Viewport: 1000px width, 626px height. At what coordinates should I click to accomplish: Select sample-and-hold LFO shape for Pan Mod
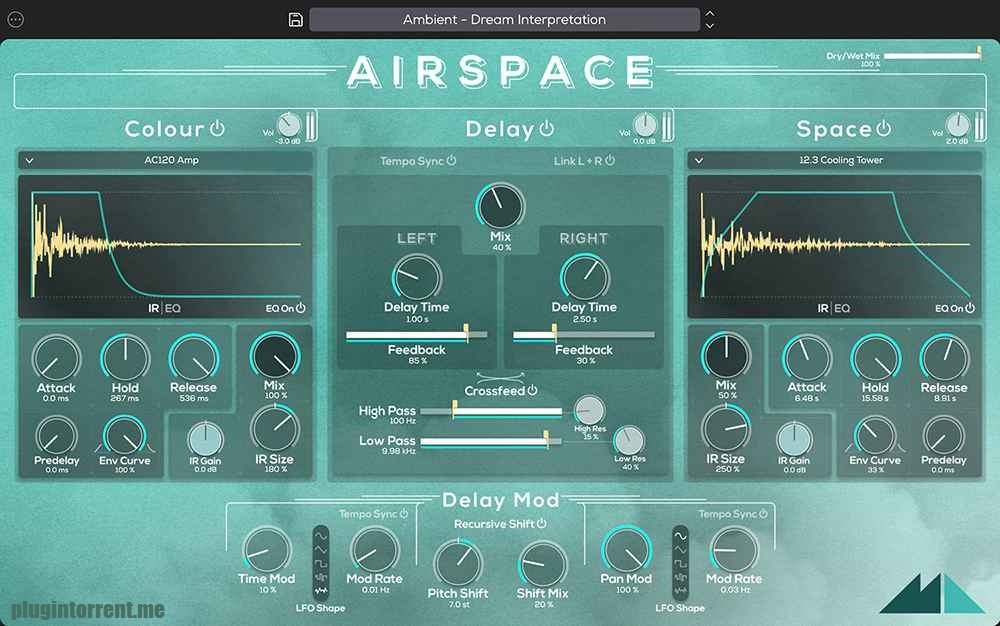(680, 578)
